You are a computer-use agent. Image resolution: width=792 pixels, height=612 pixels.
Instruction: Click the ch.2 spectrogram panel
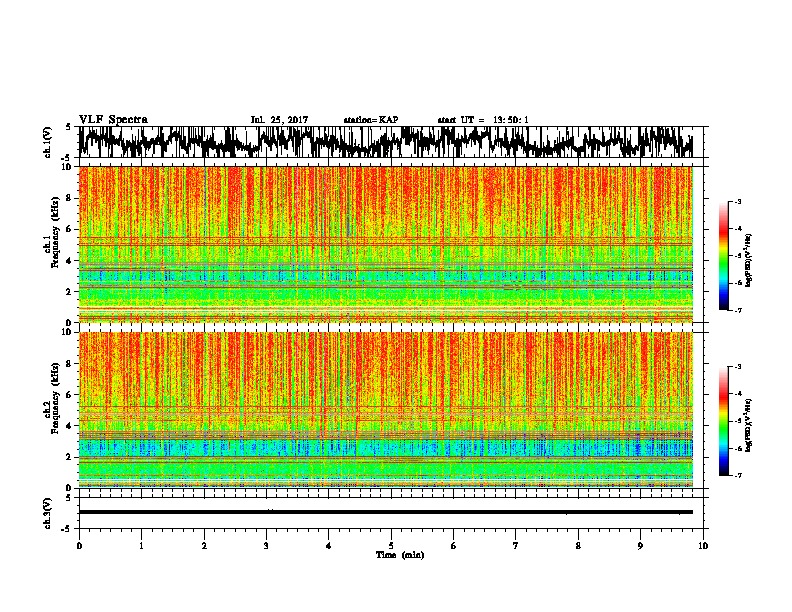[386, 410]
